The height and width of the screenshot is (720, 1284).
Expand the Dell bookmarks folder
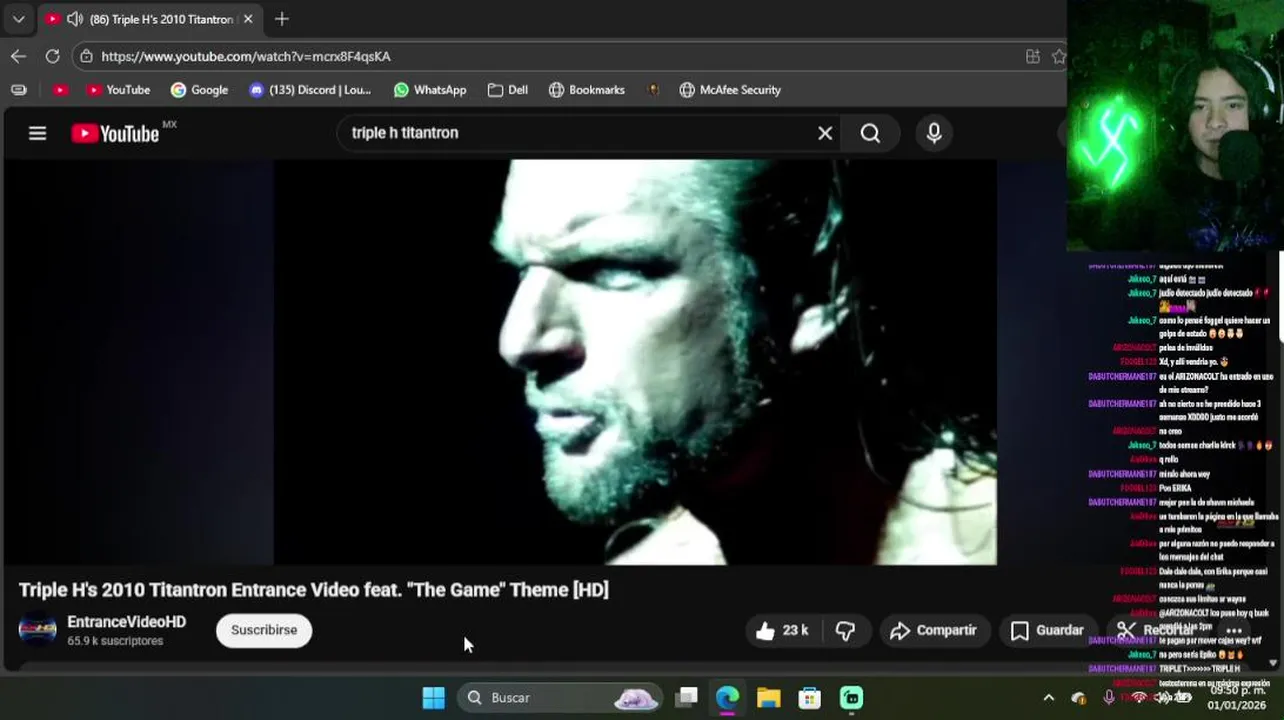tap(508, 90)
